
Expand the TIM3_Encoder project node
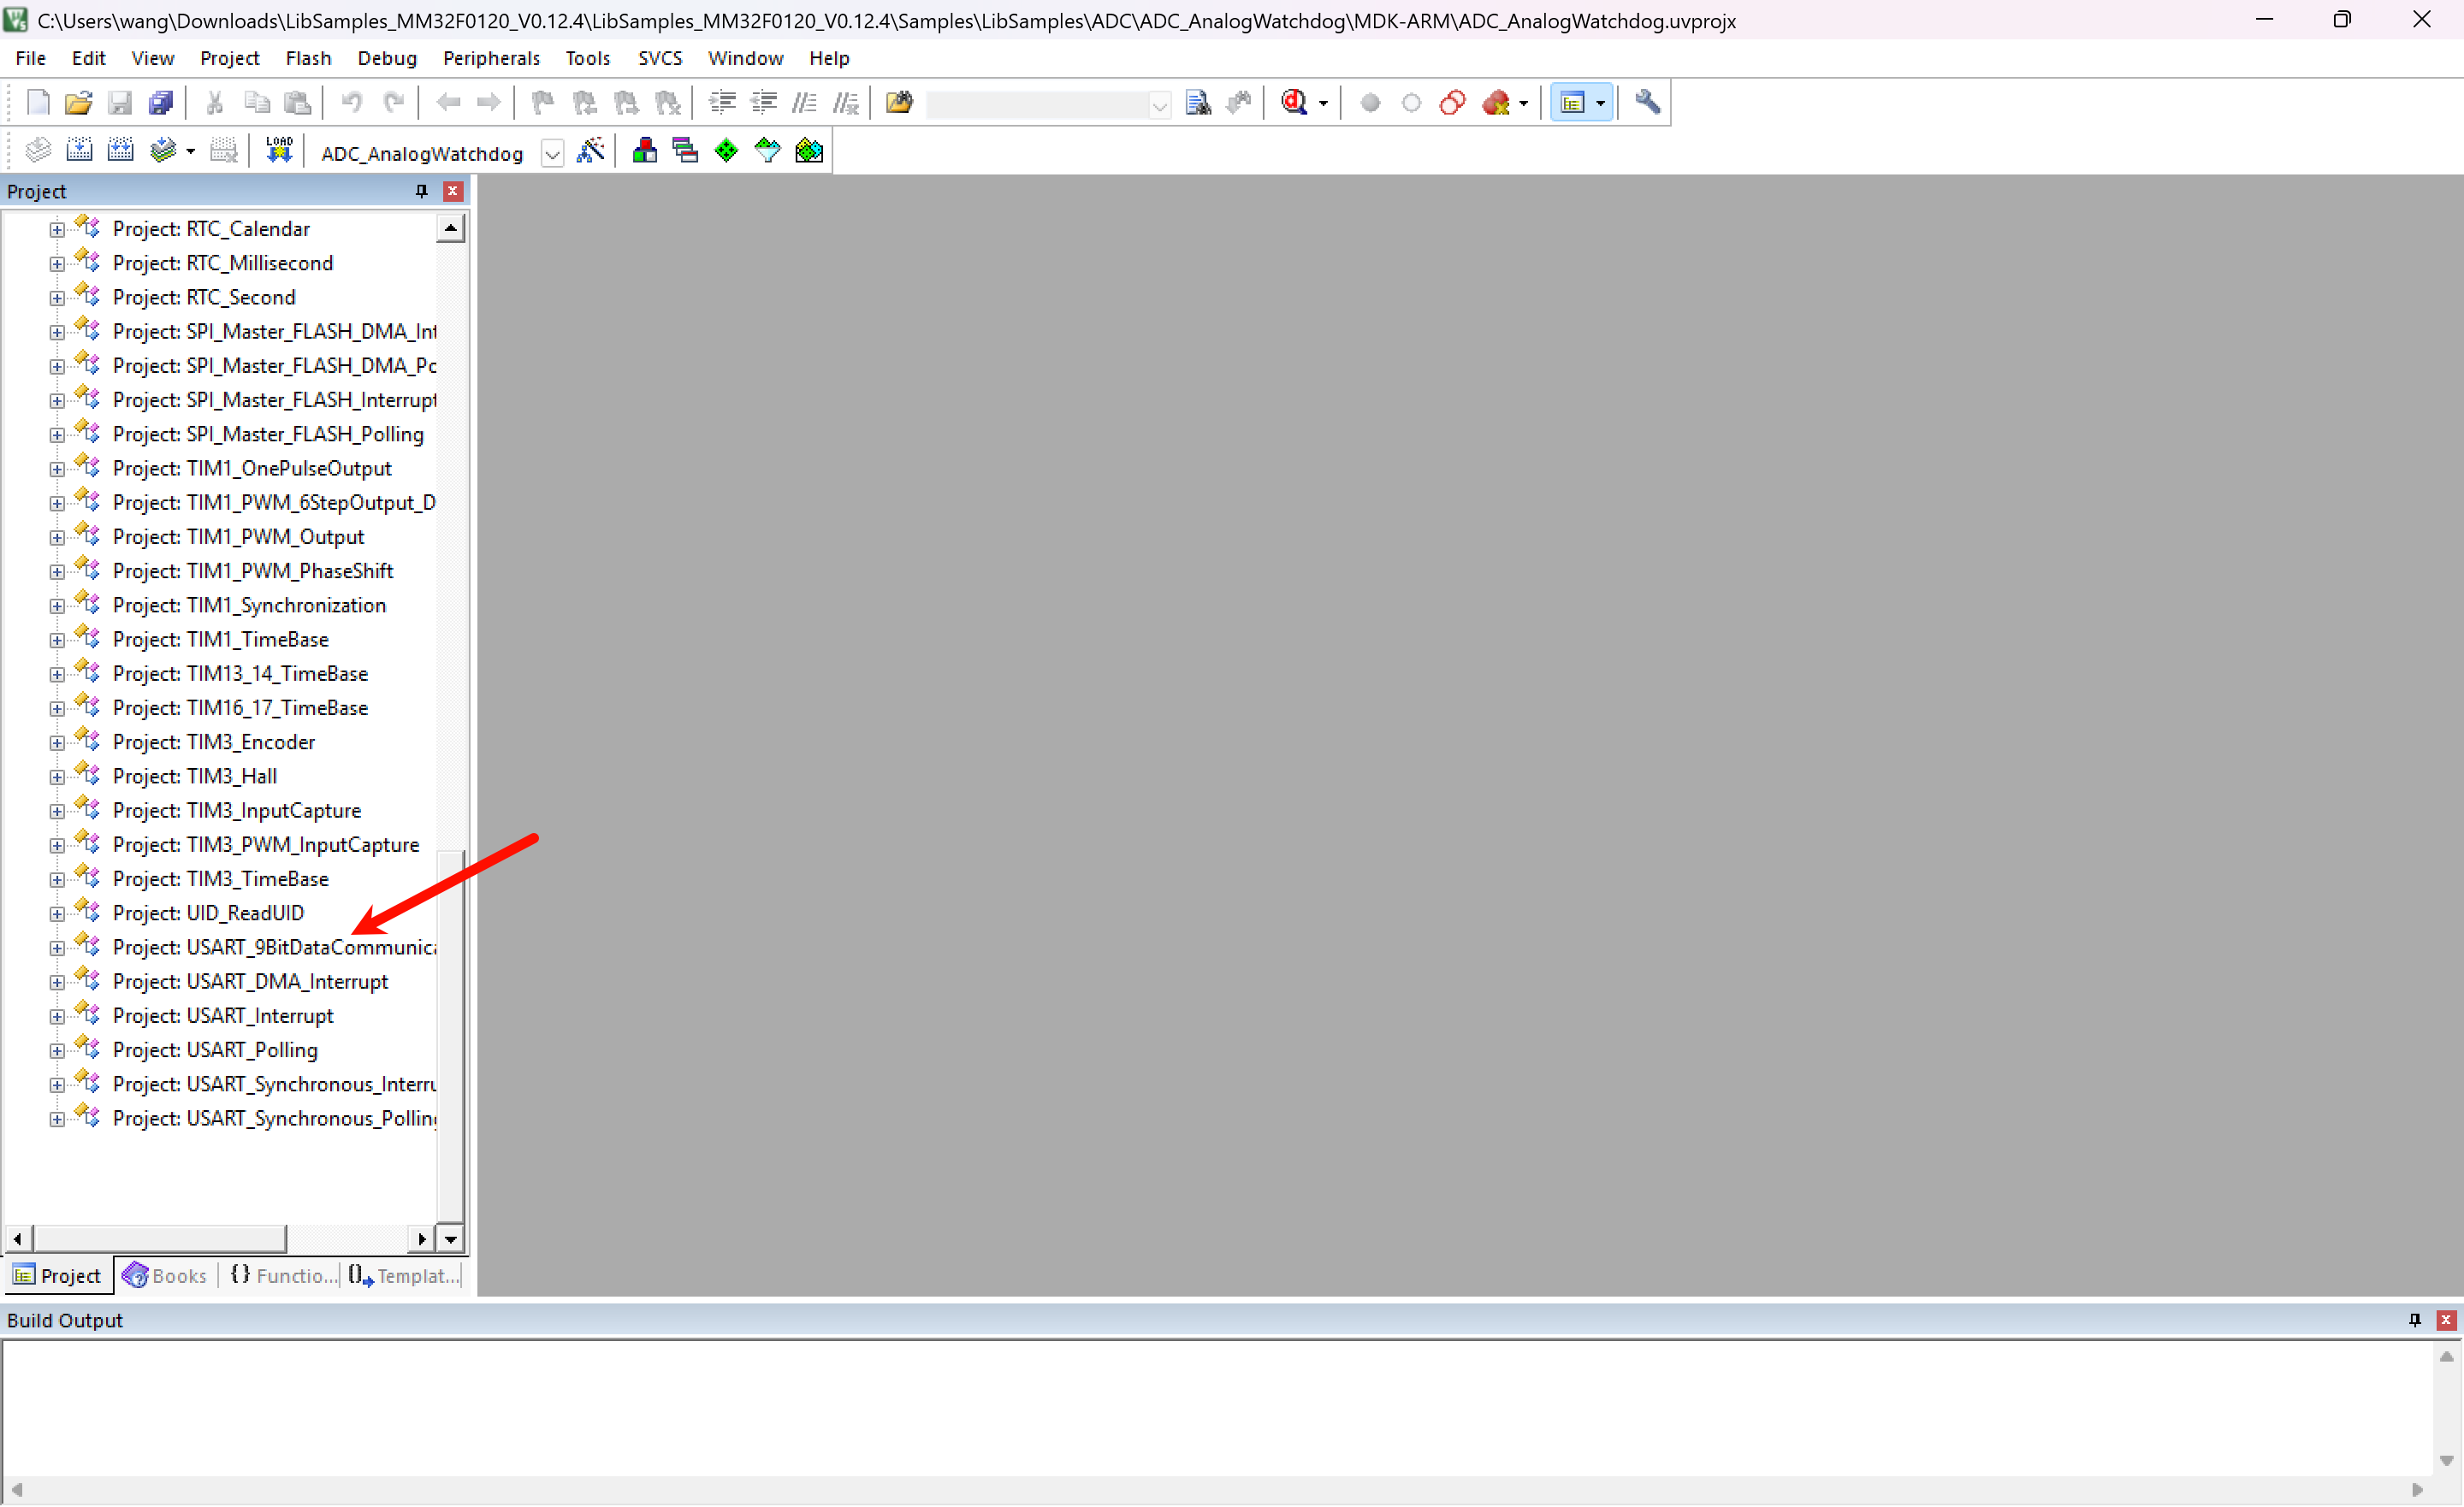(x=57, y=743)
